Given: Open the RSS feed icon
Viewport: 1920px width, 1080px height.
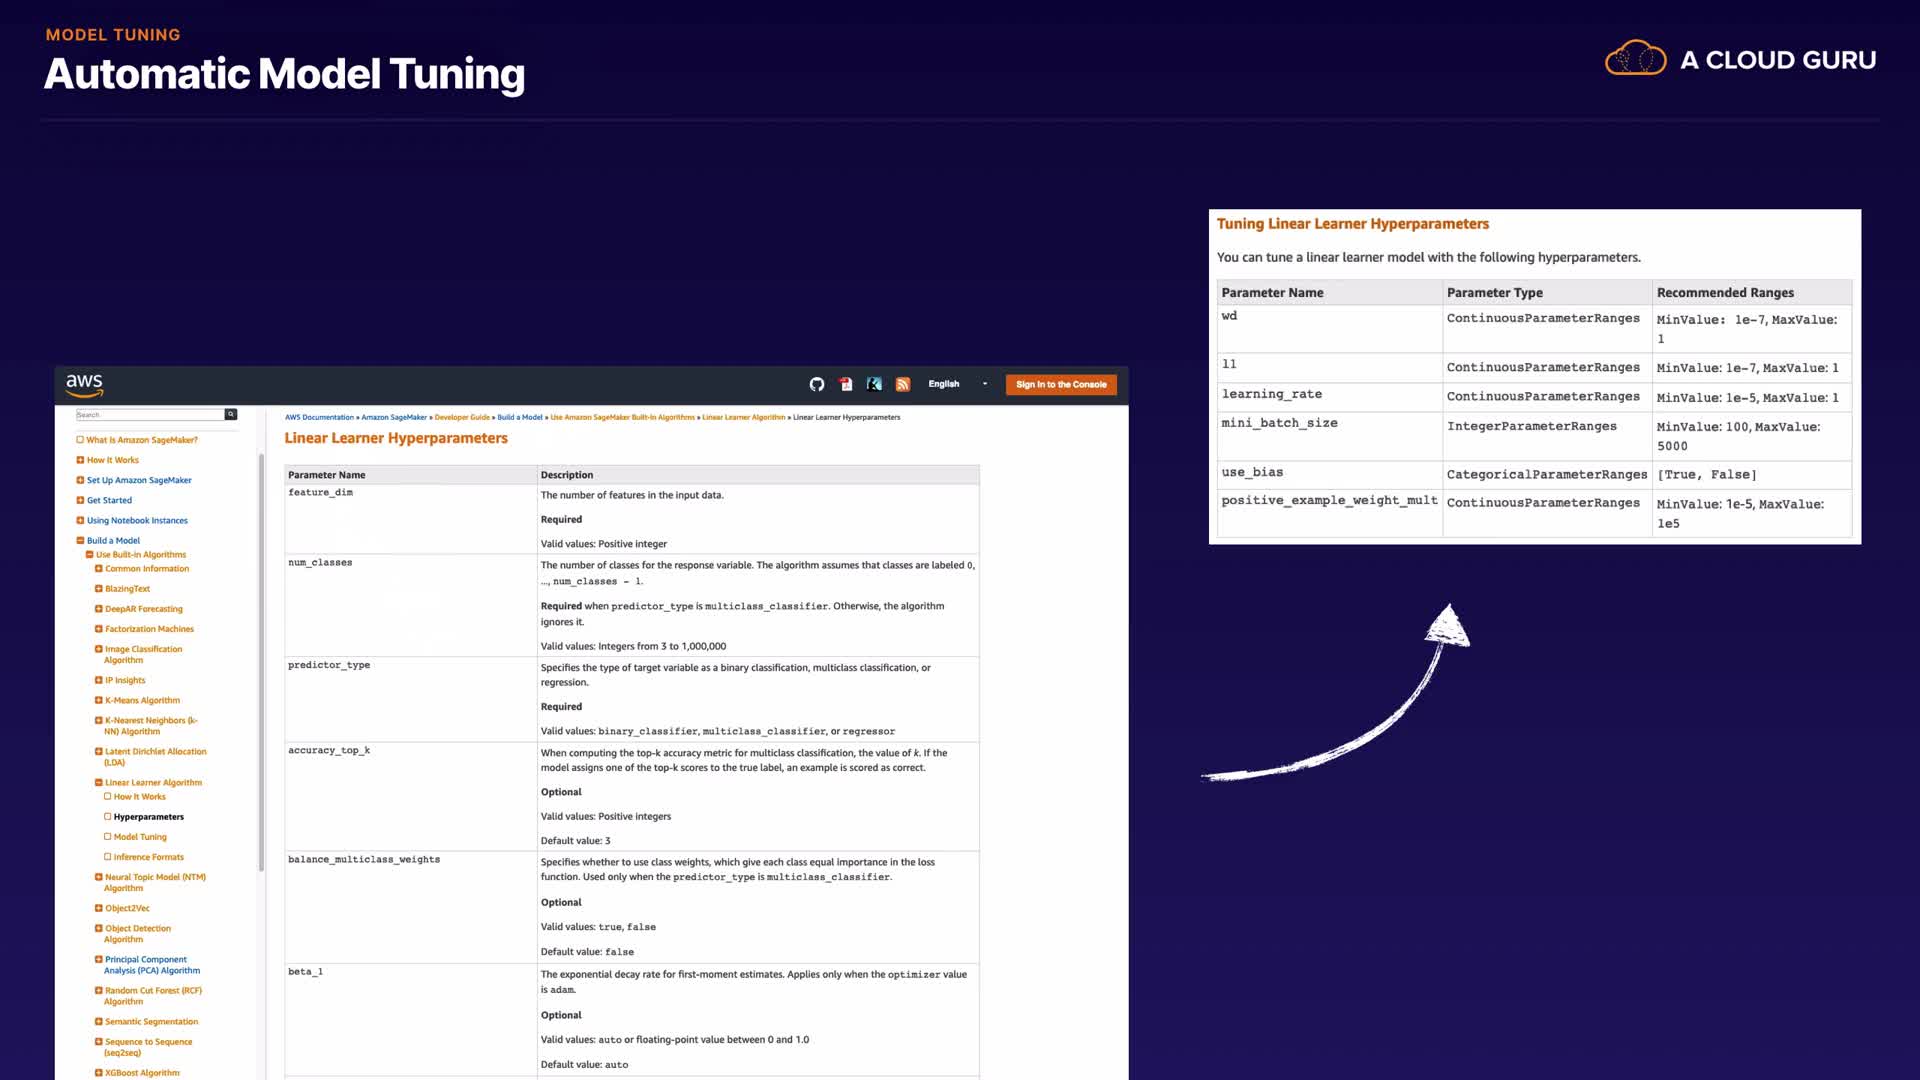Looking at the screenshot, I should tap(903, 384).
